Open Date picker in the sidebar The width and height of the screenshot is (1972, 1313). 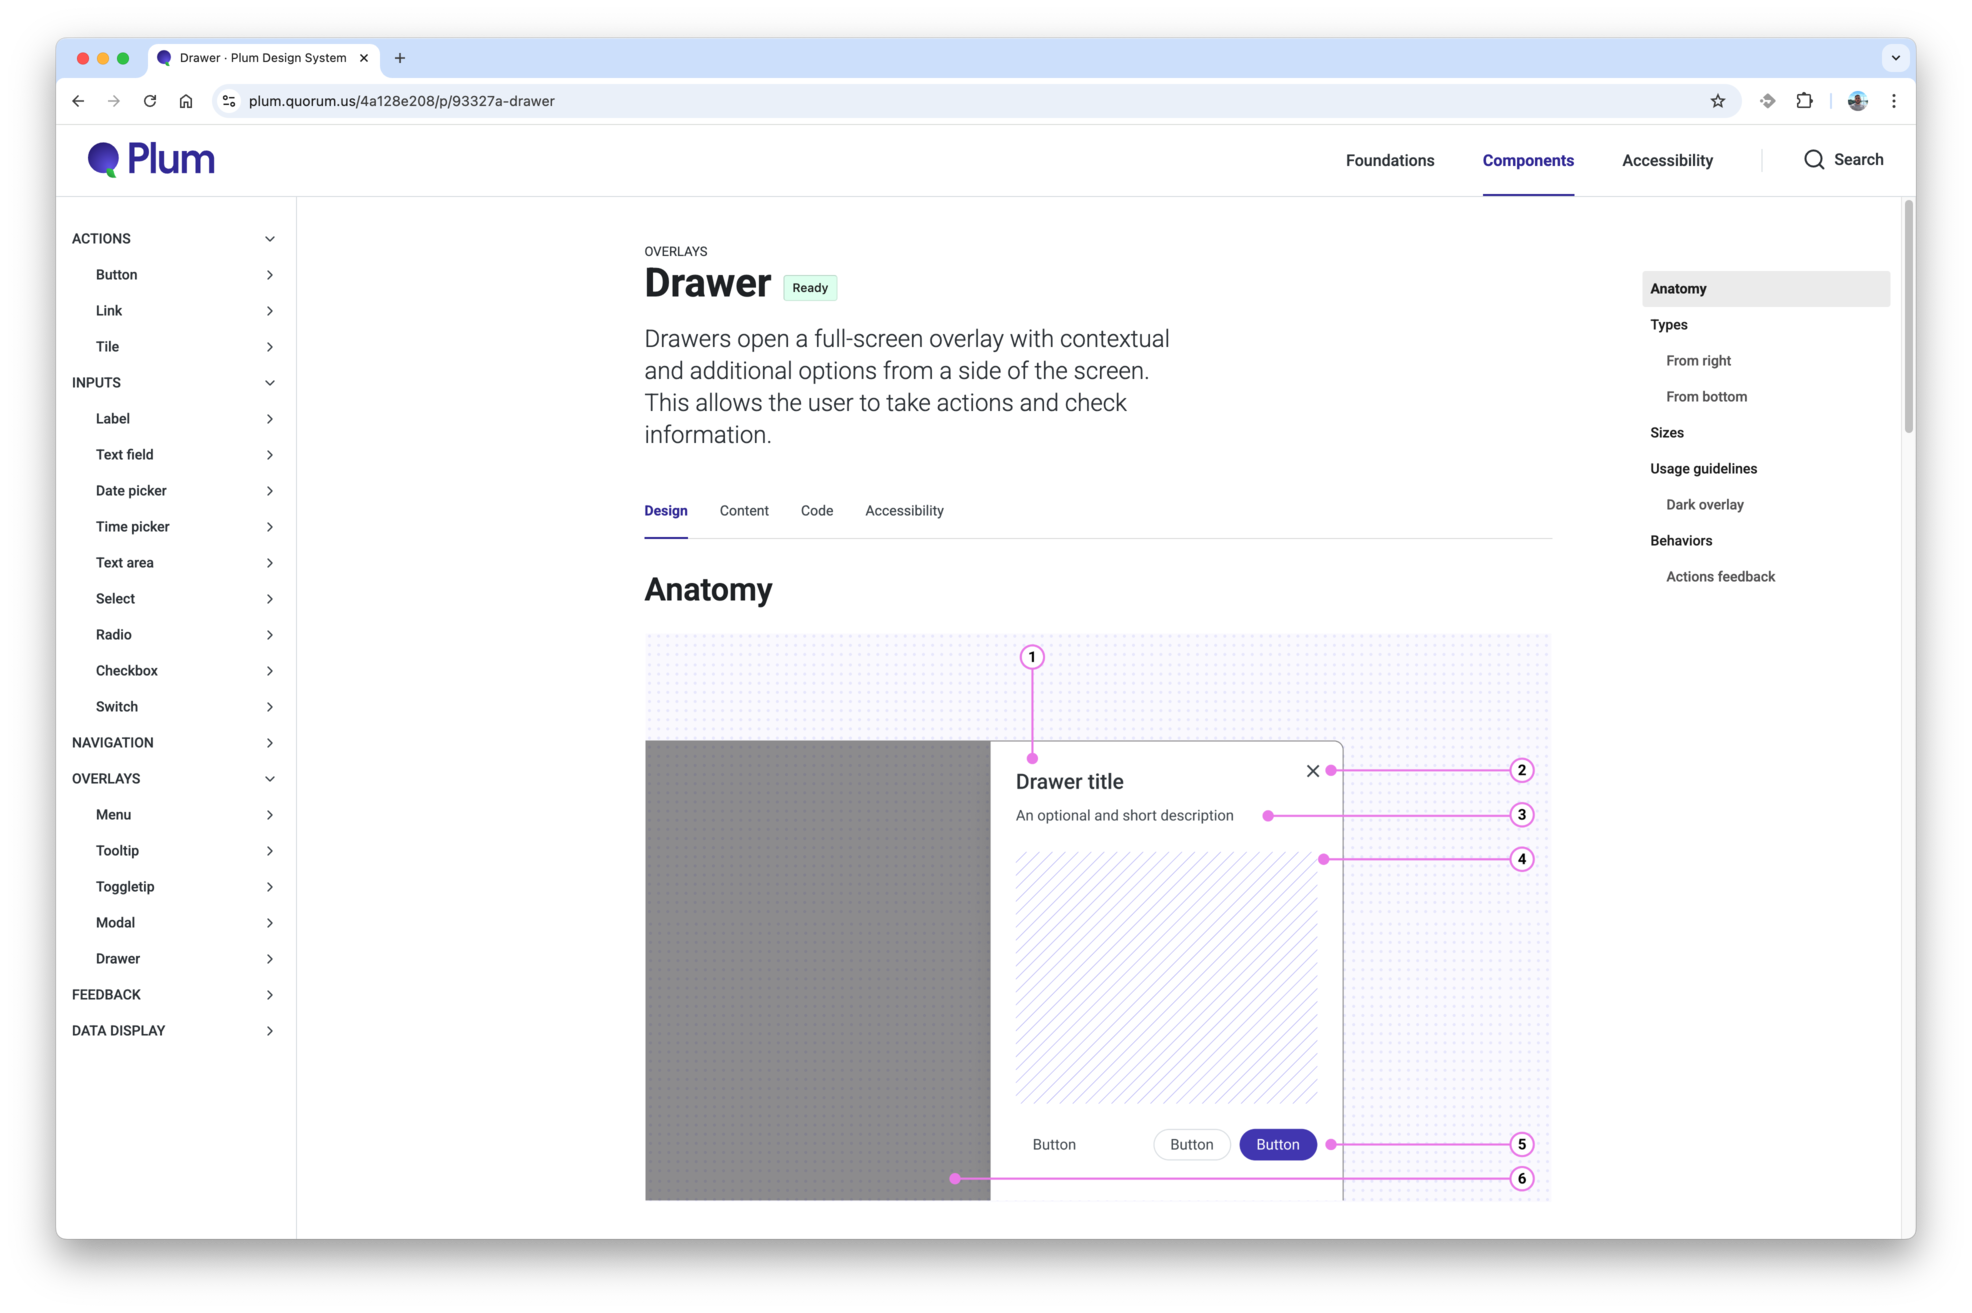point(131,491)
